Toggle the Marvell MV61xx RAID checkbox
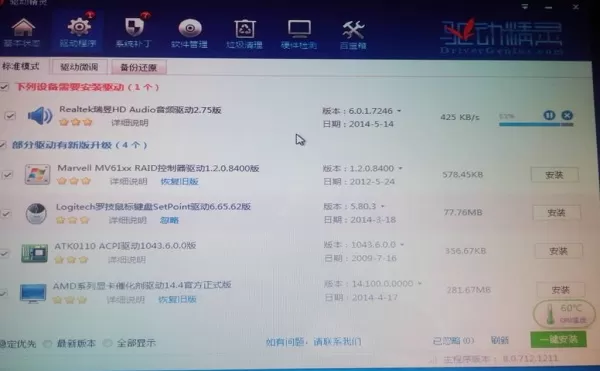Screen dimensions: 600x371 pyautogui.click(x=7, y=175)
